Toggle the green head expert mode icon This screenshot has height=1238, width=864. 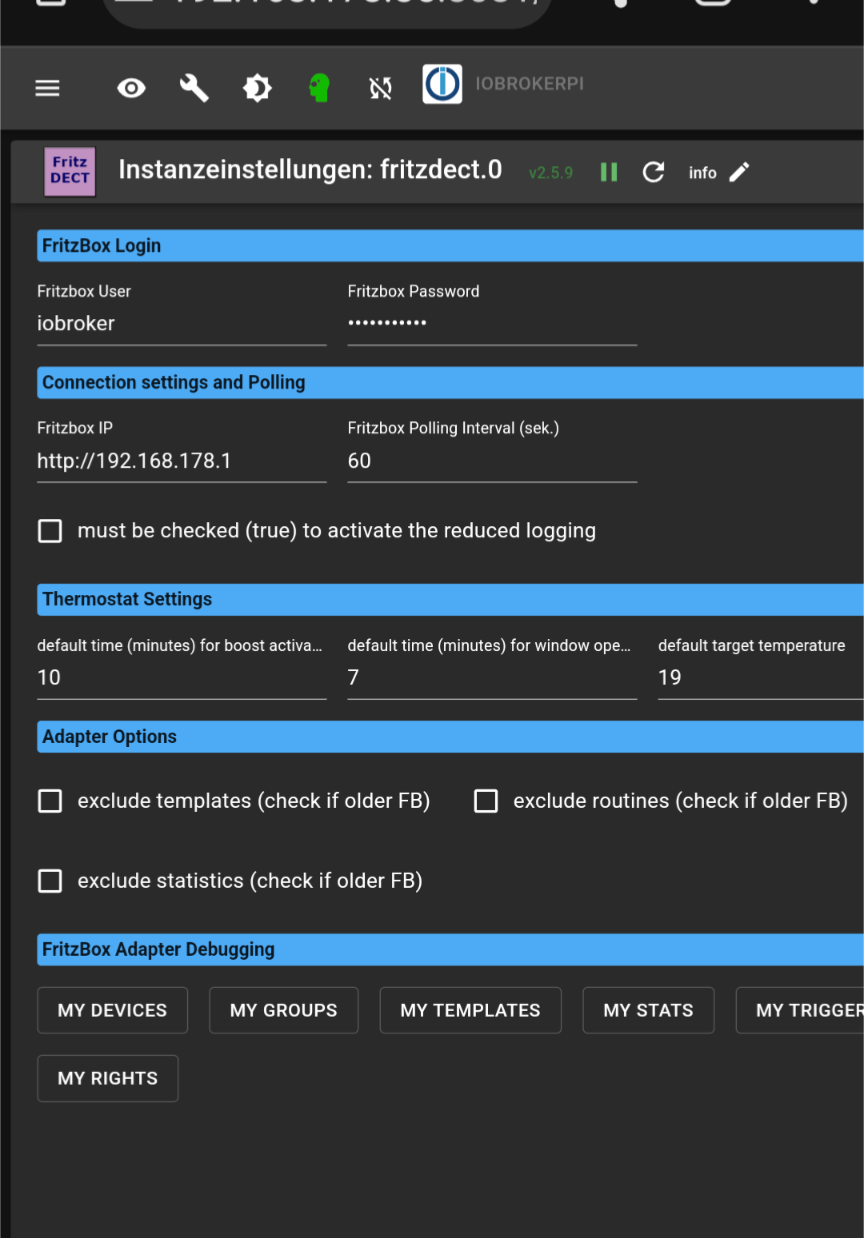tap(319, 88)
